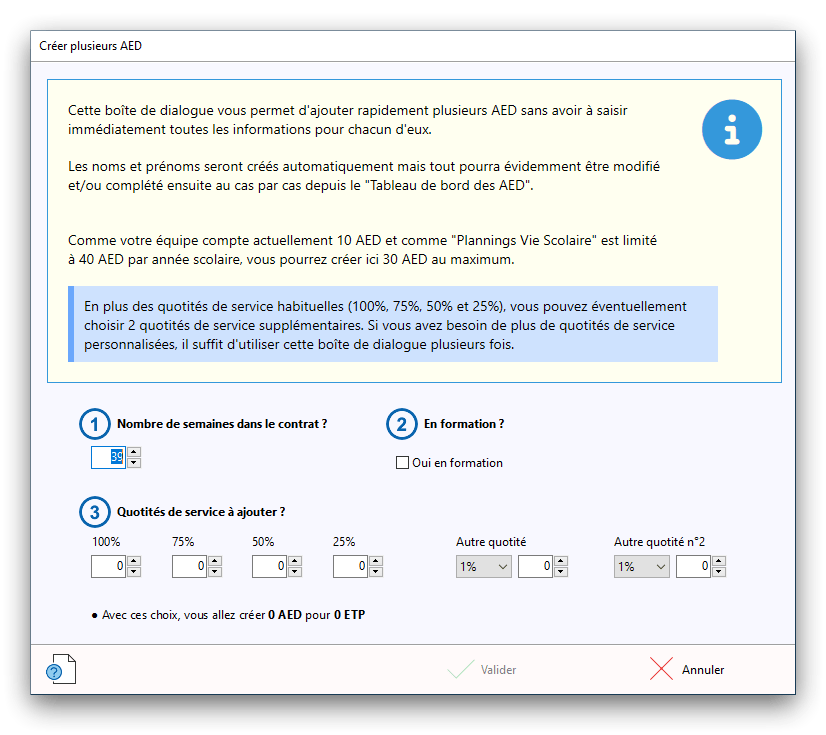Increase the 100% quotité count
826x735 pixels.
(x=135, y=562)
